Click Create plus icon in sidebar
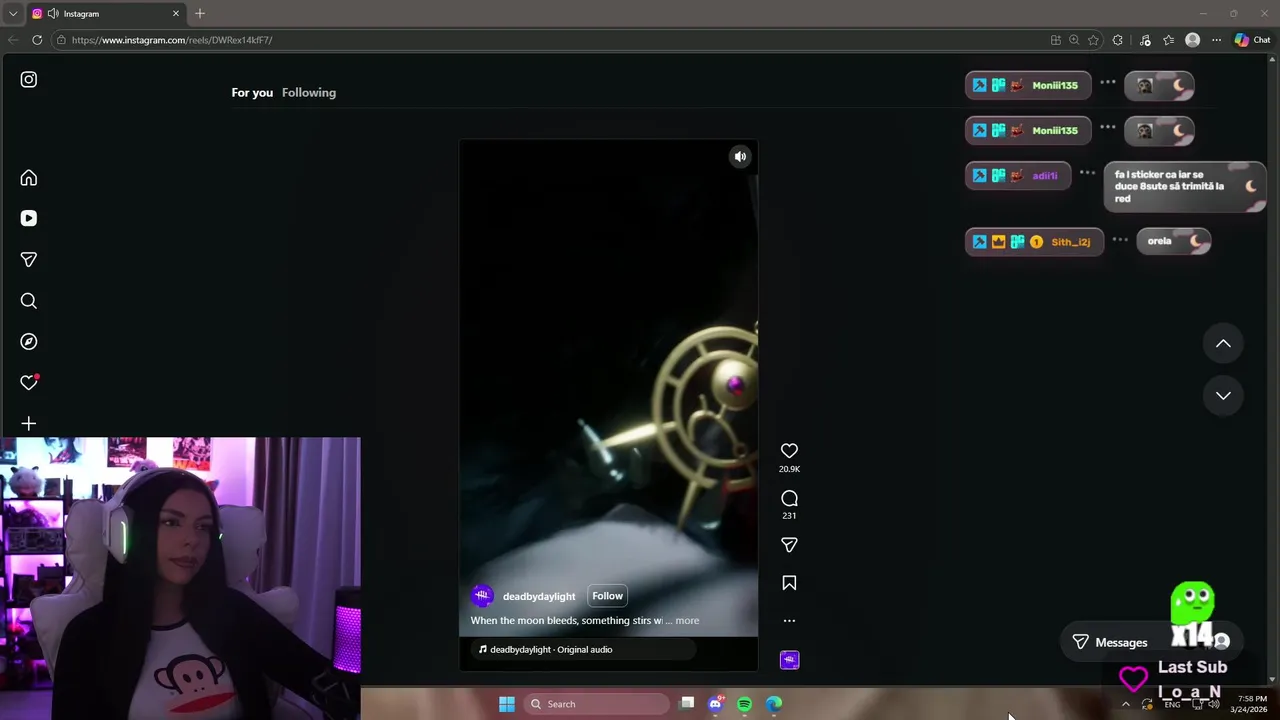Viewport: 1280px width, 720px height. tap(29, 424)
